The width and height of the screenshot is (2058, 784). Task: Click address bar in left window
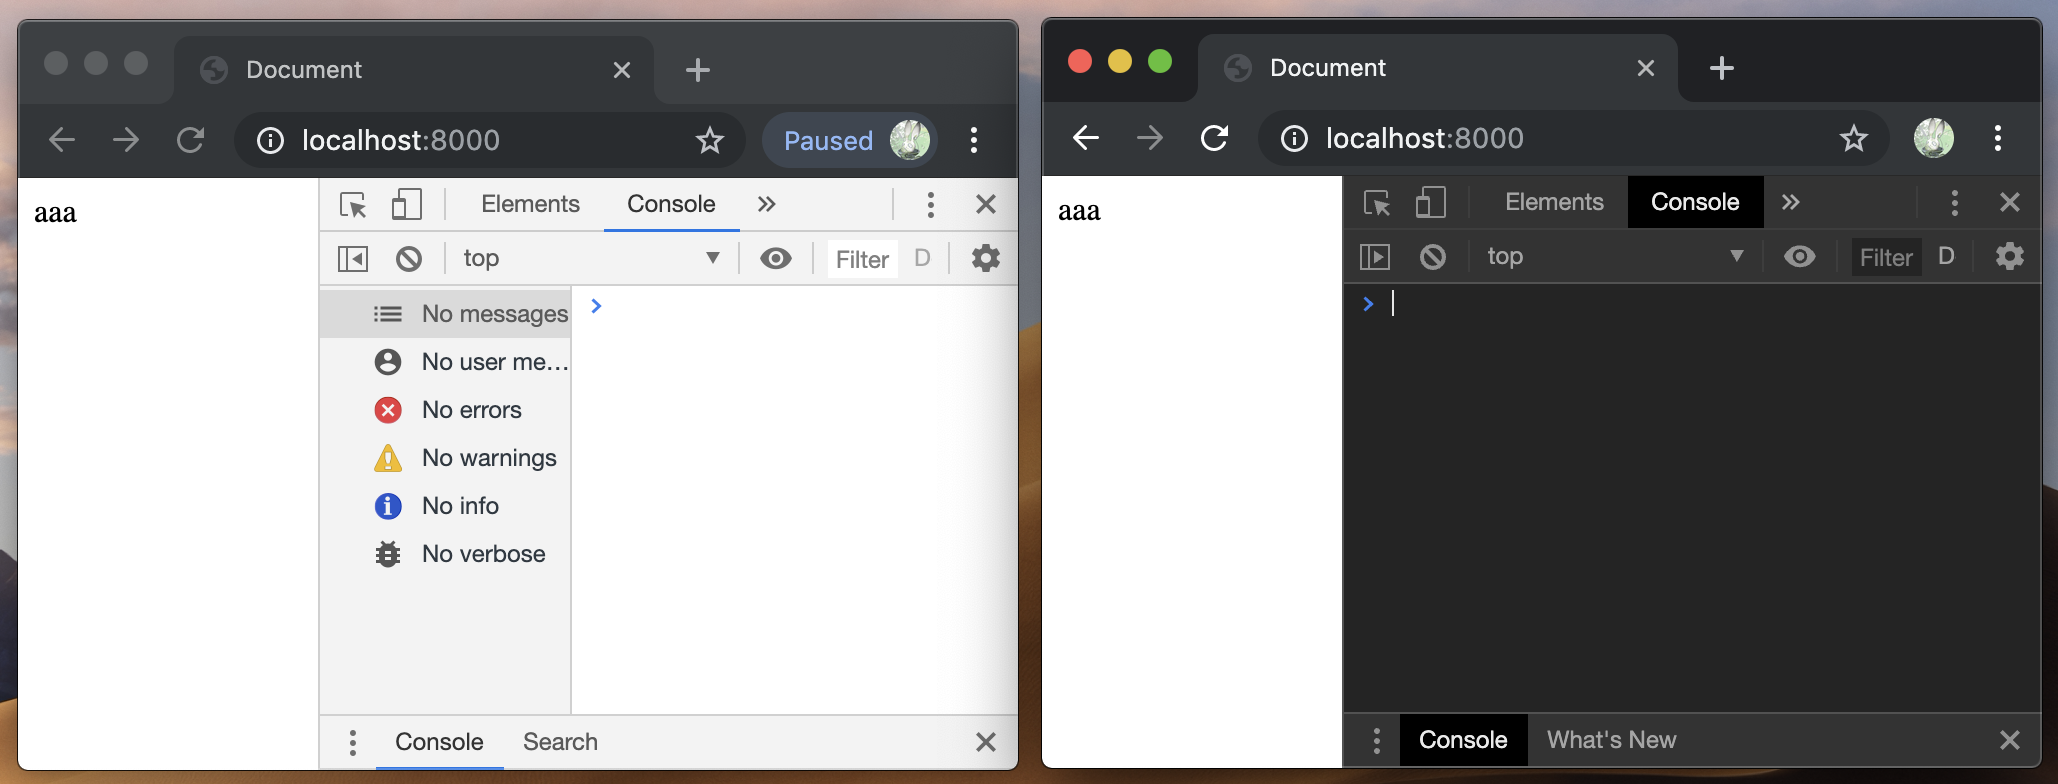(490, 140)
